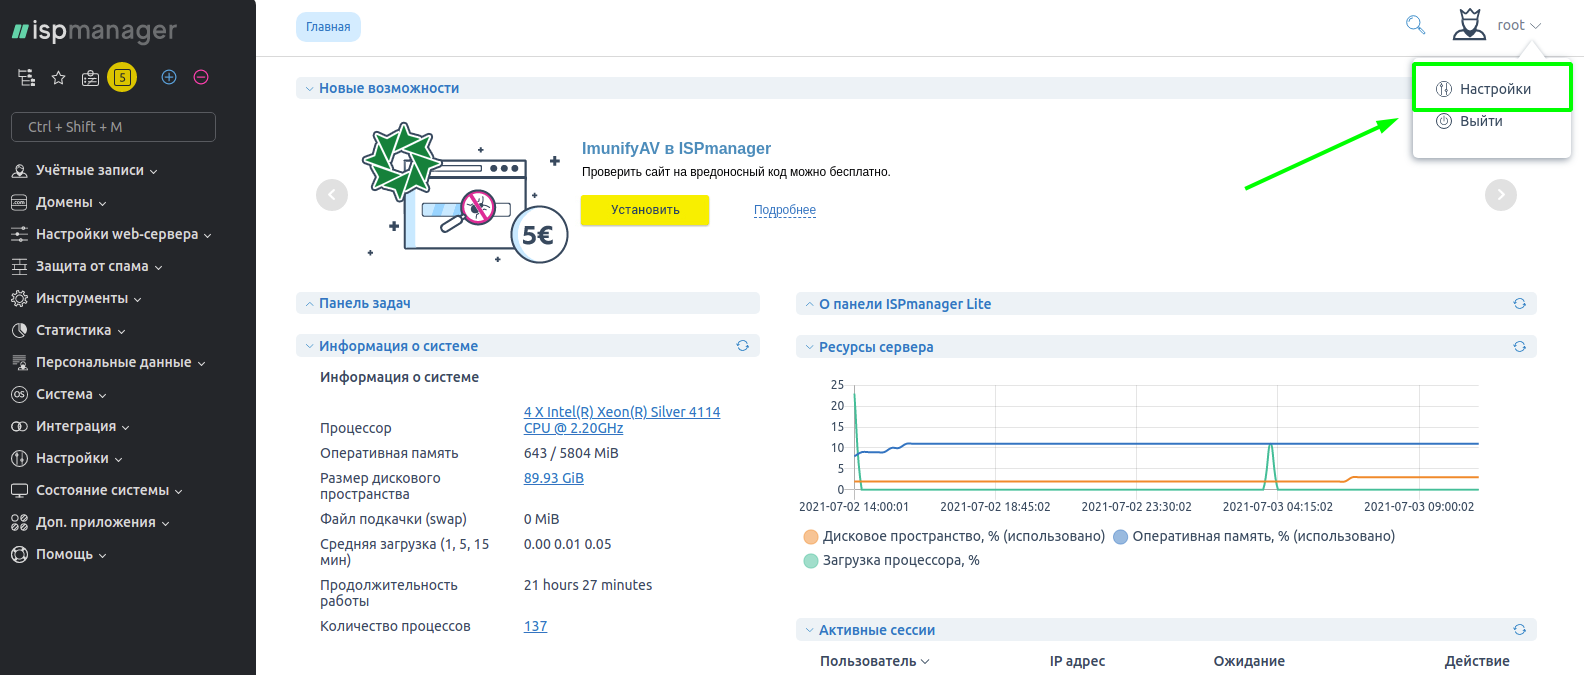Viewport: 1584px width, 675px height.
Task: Click the ispmanager logo
Action: coord(94,31)
